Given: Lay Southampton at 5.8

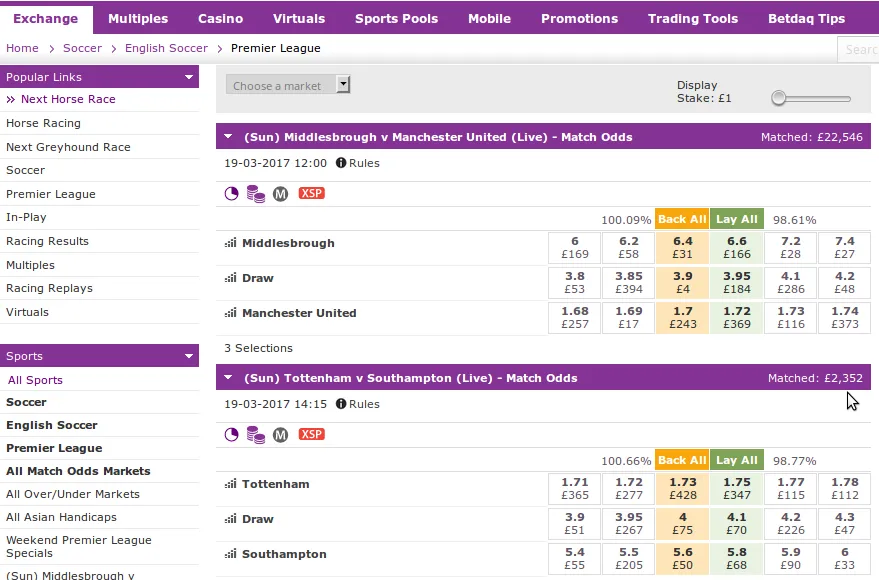Looking at the screenshot, I should pos(737,559).
